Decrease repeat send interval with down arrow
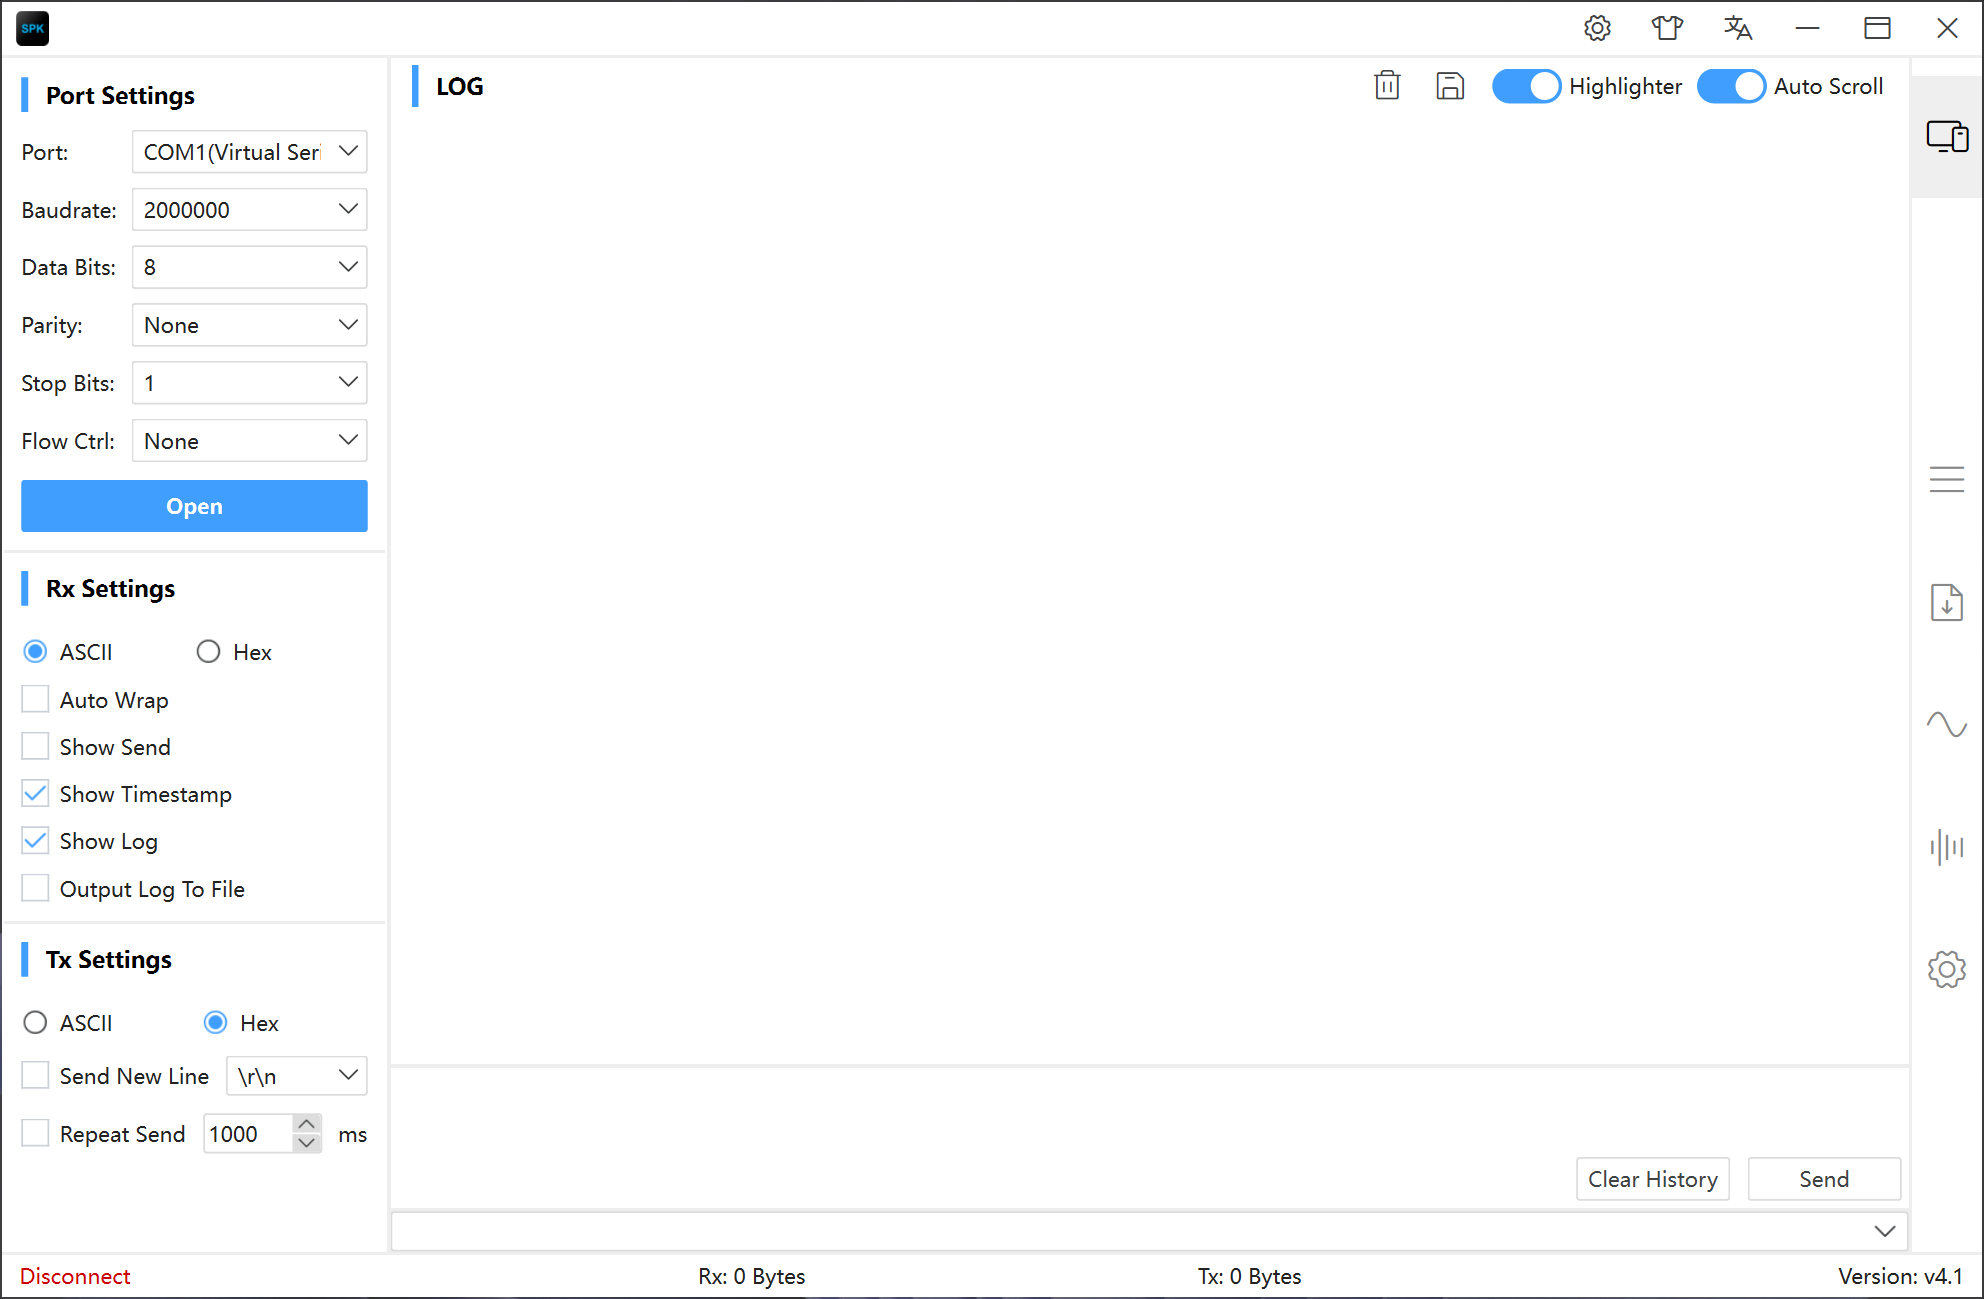The height and width of the screenshot is (1299, 1984). coord(307,1143)
